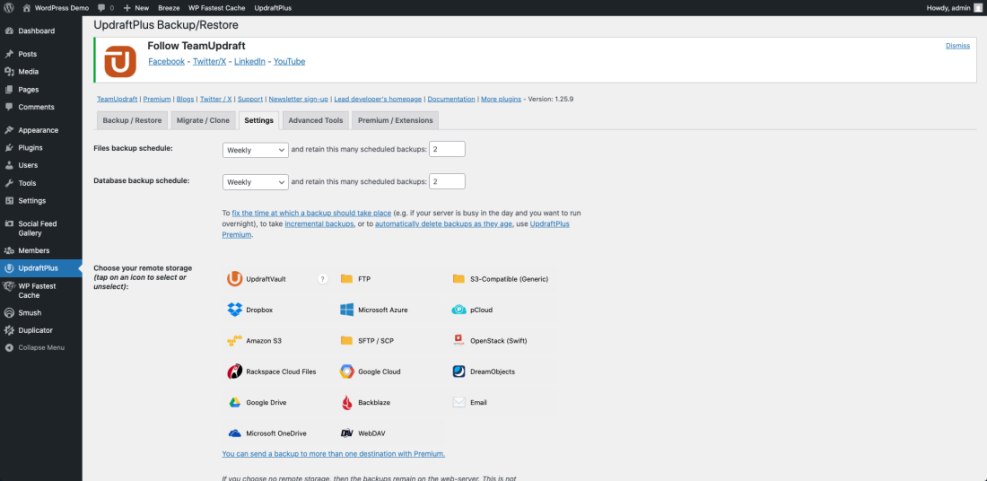Open the UpdraftVault help question mark
Image resolution: width=987 pixels, height=481 pixels.
322,279
